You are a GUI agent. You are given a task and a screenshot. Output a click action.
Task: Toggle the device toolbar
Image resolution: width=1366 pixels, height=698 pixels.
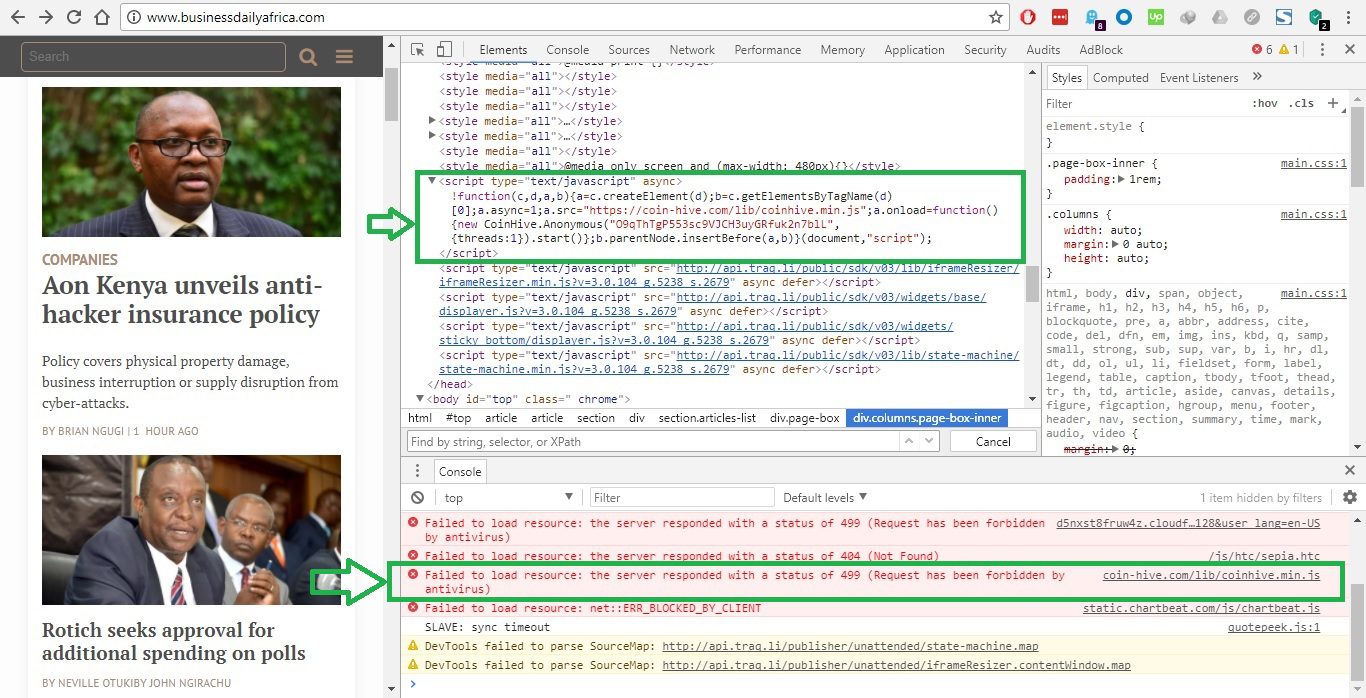click(x=444, y=49)
